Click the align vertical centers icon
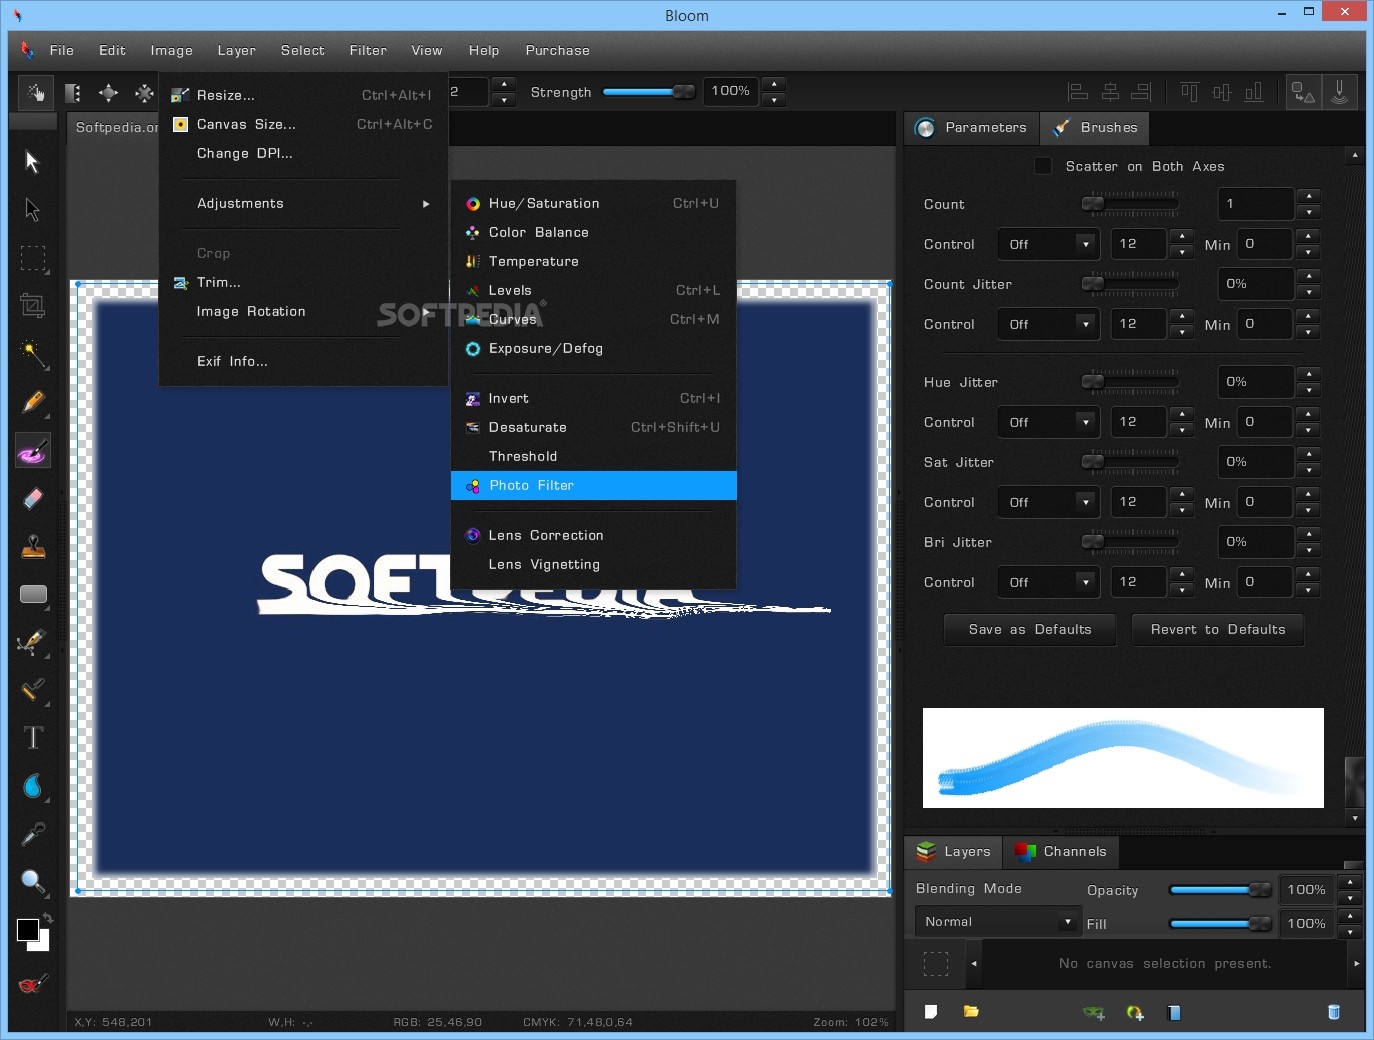This screenshot has height=1040, width=1374. pos(1221,92)
